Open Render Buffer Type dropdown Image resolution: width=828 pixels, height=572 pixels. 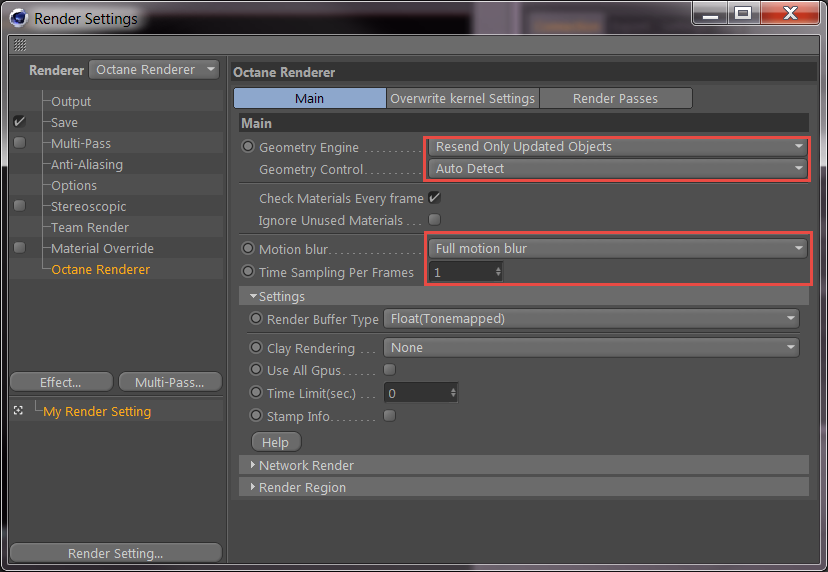pos(591,318)
